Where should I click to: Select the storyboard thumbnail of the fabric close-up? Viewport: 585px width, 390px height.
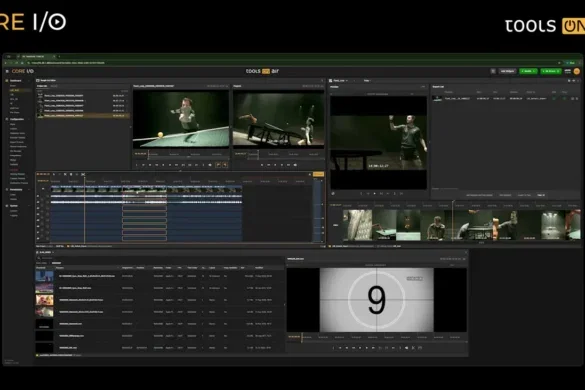pyautogui.click(x=357, y=225)
